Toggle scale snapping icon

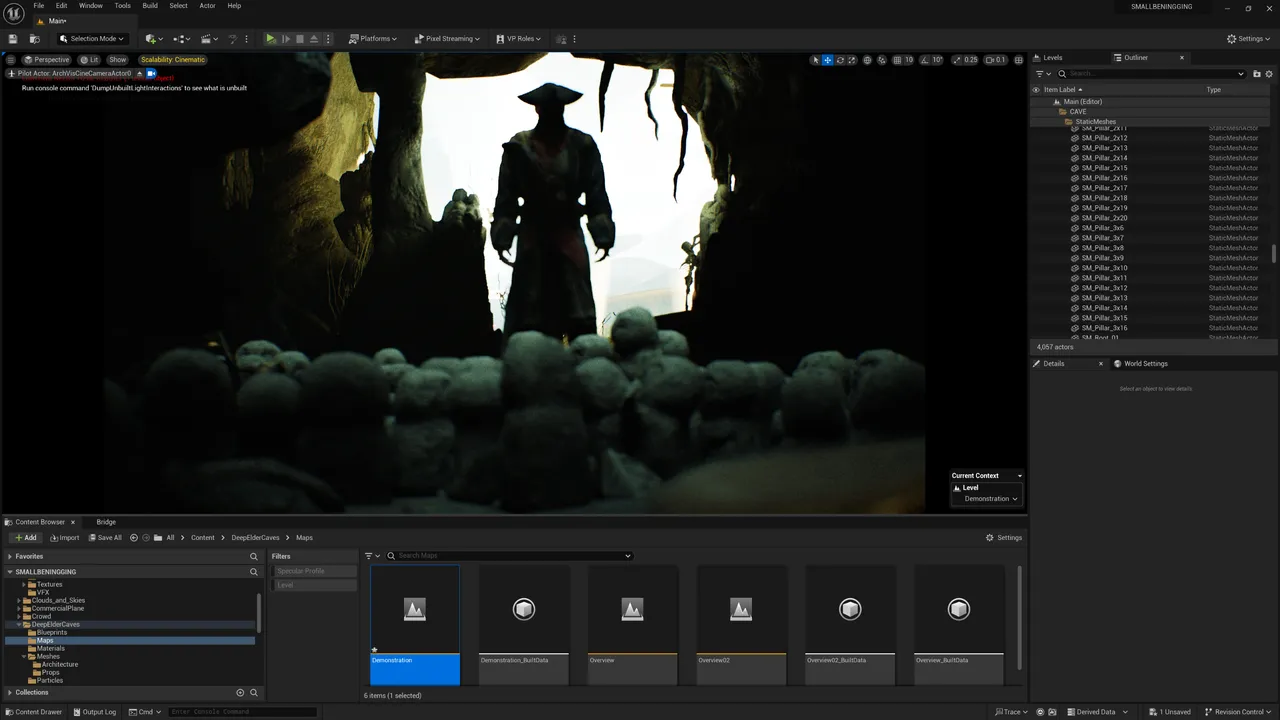pyautogui.click(x=957, y=60)
